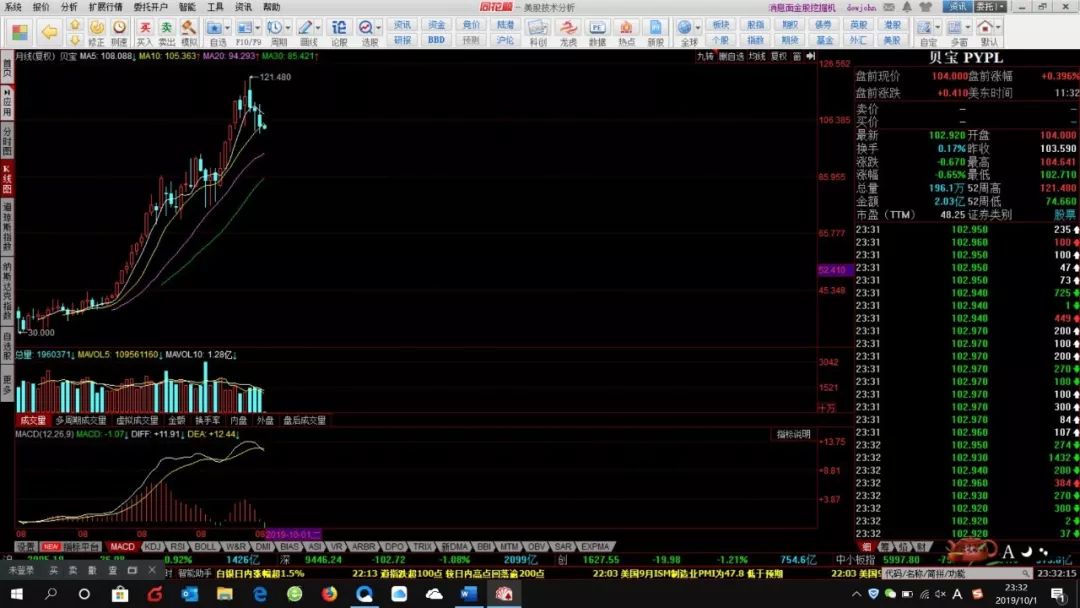Expand the 画线 dropdown arrow
Screen dimensions: 1080x608
[318, 28]
